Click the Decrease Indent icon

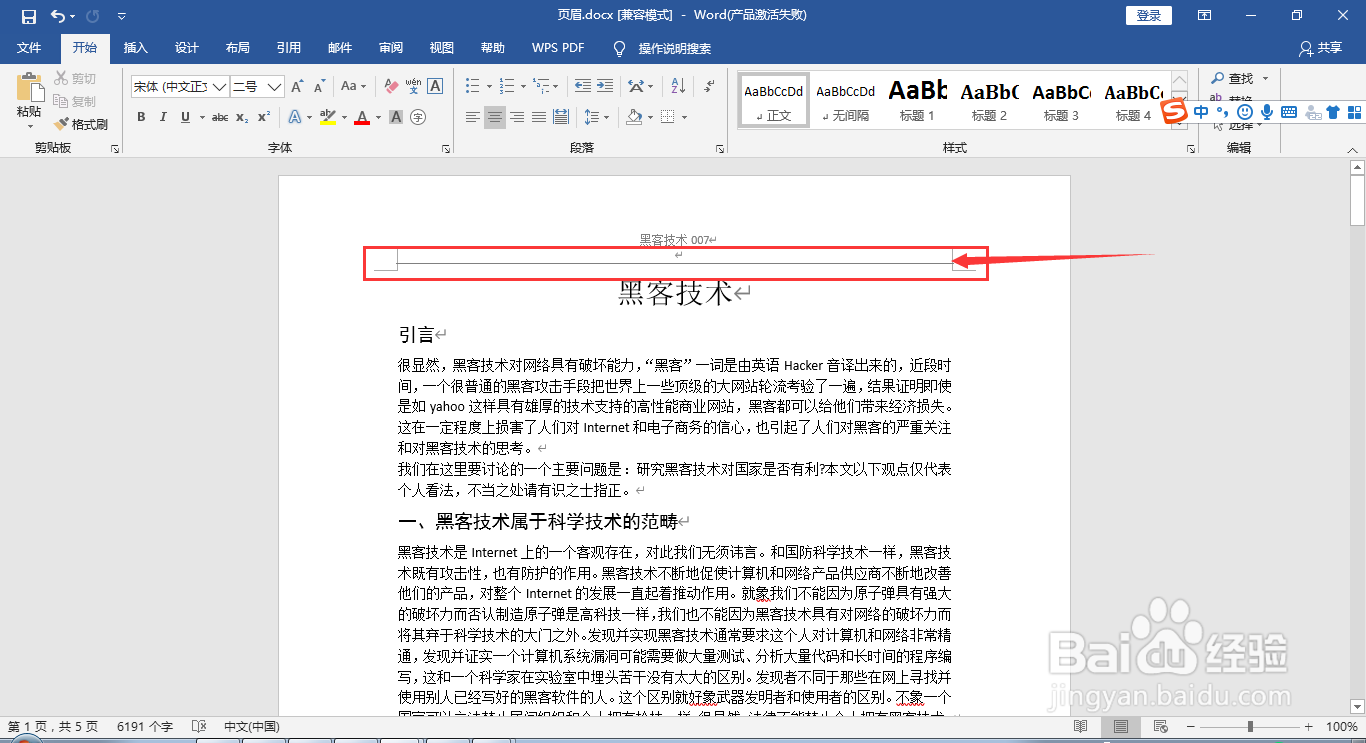click(x=581, y=87)
